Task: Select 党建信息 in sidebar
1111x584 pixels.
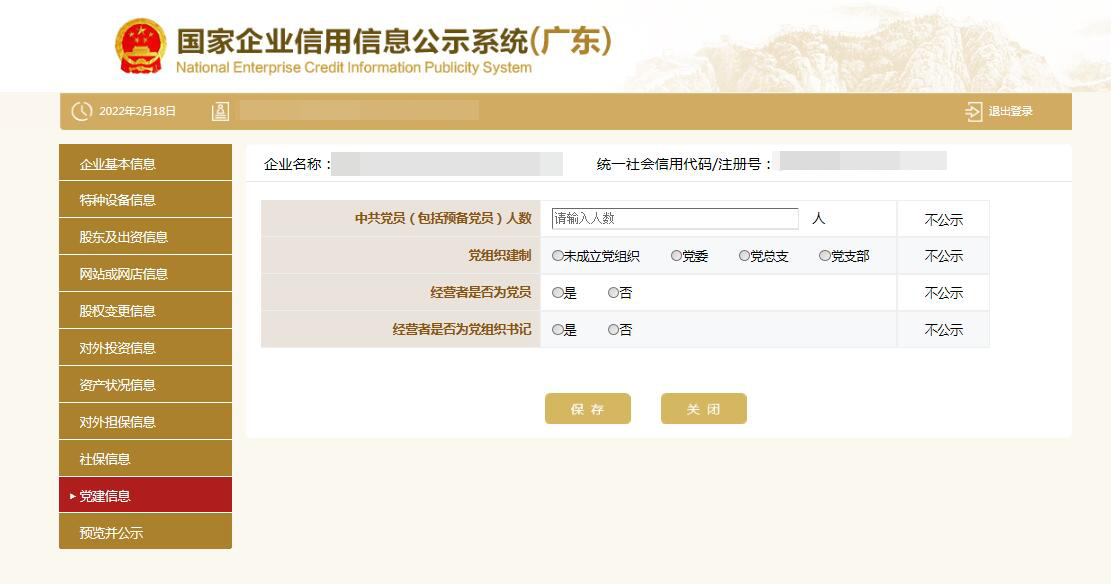Action: (x=145, y=495)
